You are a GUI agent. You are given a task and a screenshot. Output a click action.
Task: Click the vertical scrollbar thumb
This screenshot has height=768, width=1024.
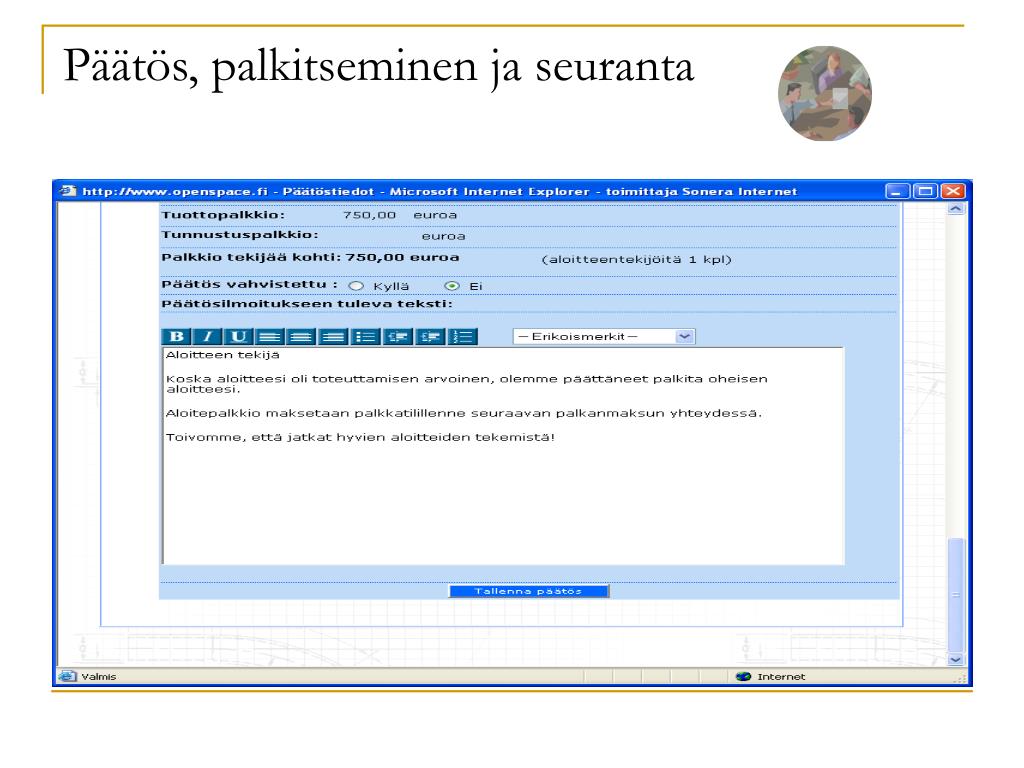(955, 594)
